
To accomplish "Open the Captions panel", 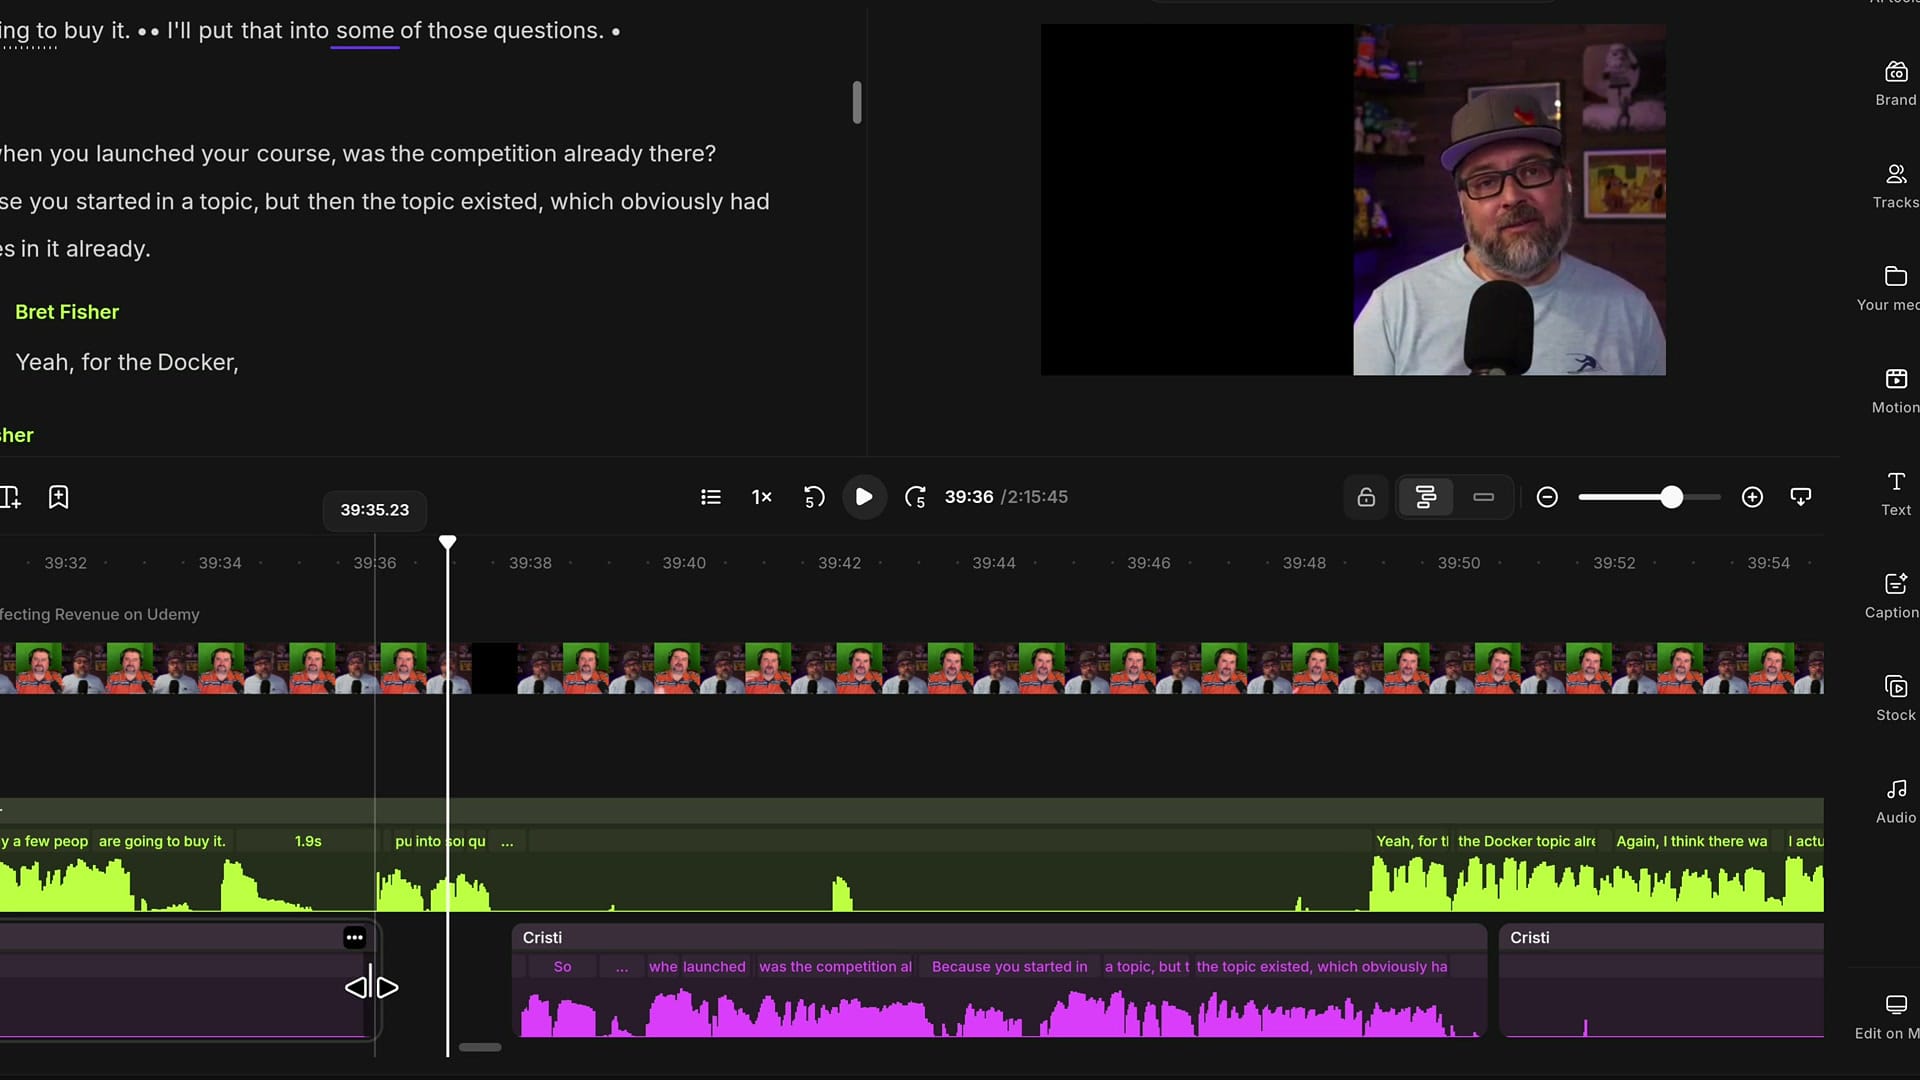I will point(1893,596).
